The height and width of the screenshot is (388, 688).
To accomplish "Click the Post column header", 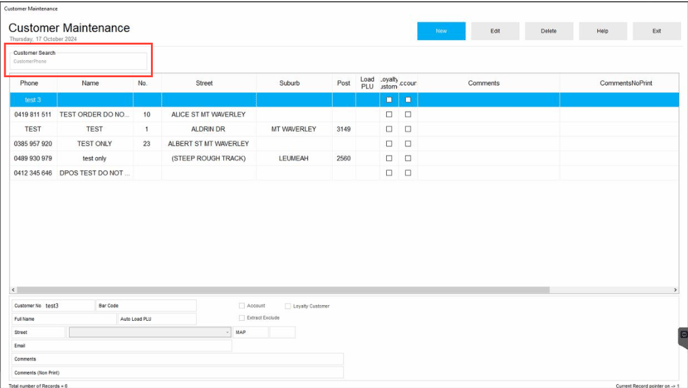I will [x=344, y=83].
